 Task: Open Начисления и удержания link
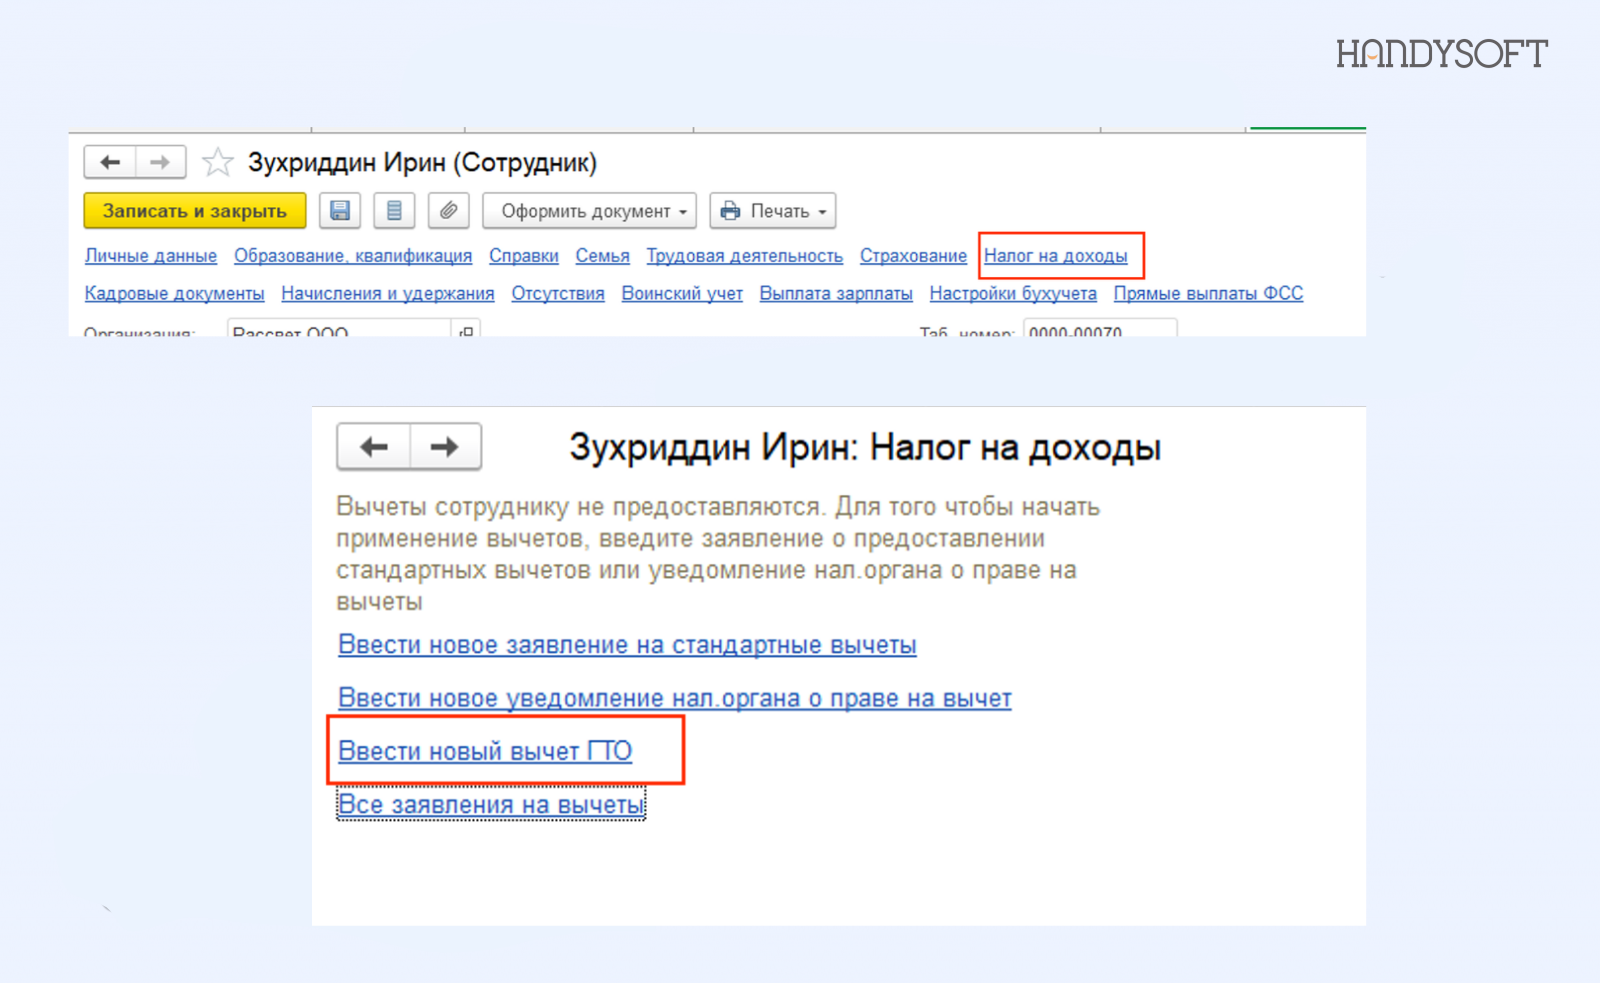click(388, 294)
